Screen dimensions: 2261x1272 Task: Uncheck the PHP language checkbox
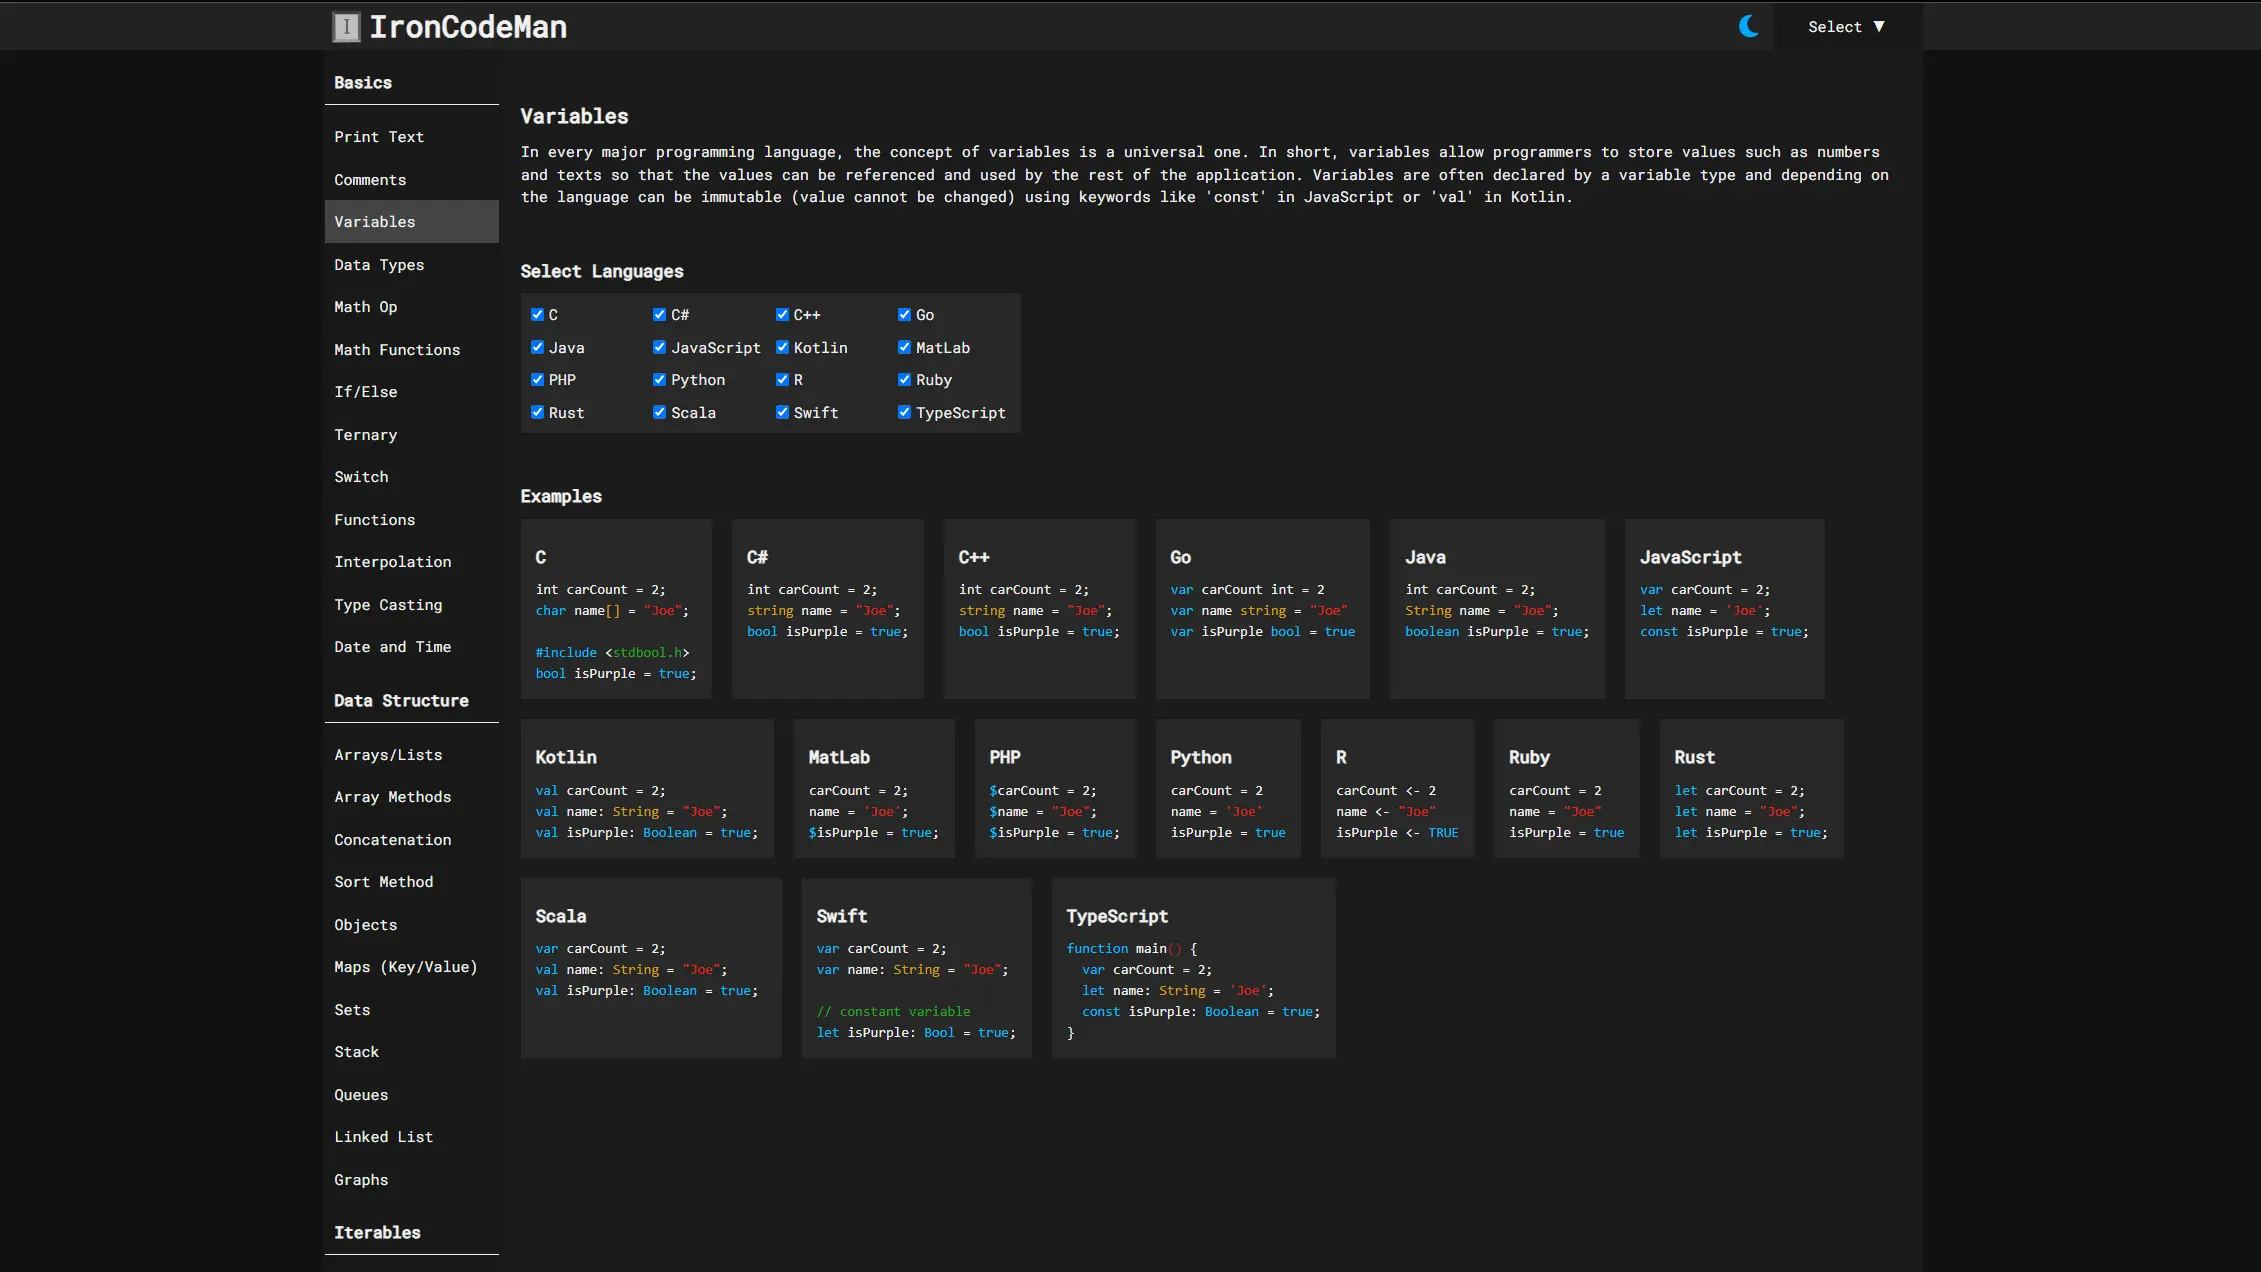point(537,379)
